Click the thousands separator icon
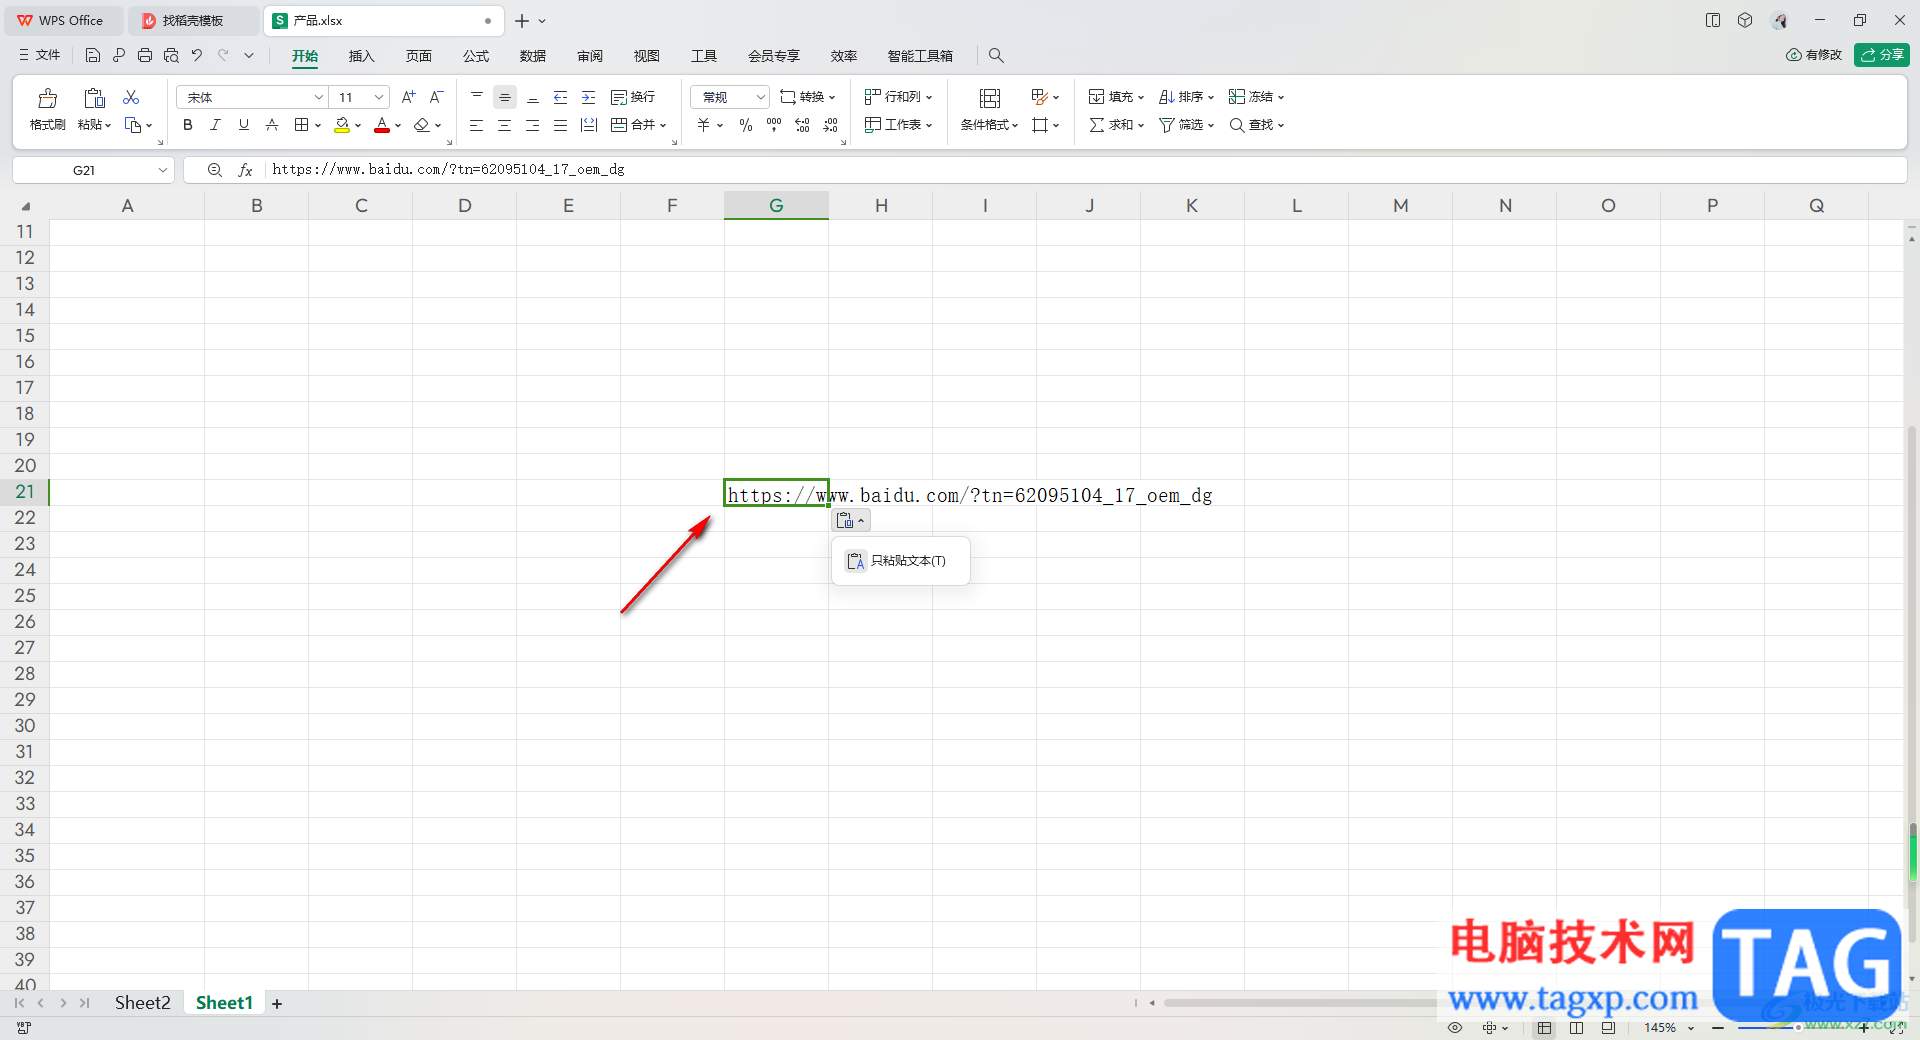The height and width of the screenshot is (1040, 1920). pyautogui.click(x=774, y=125)
